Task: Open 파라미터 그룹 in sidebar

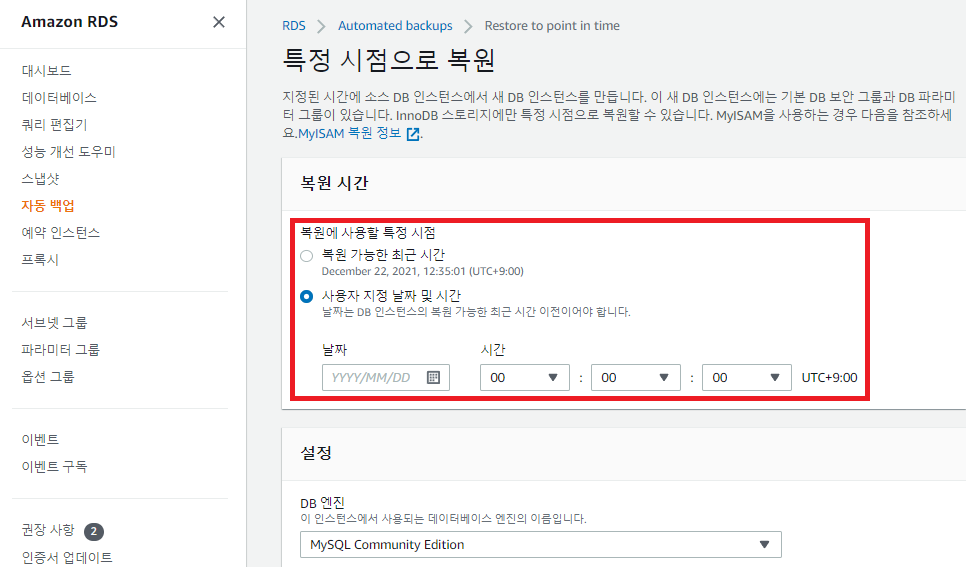Action: (60, 350)
